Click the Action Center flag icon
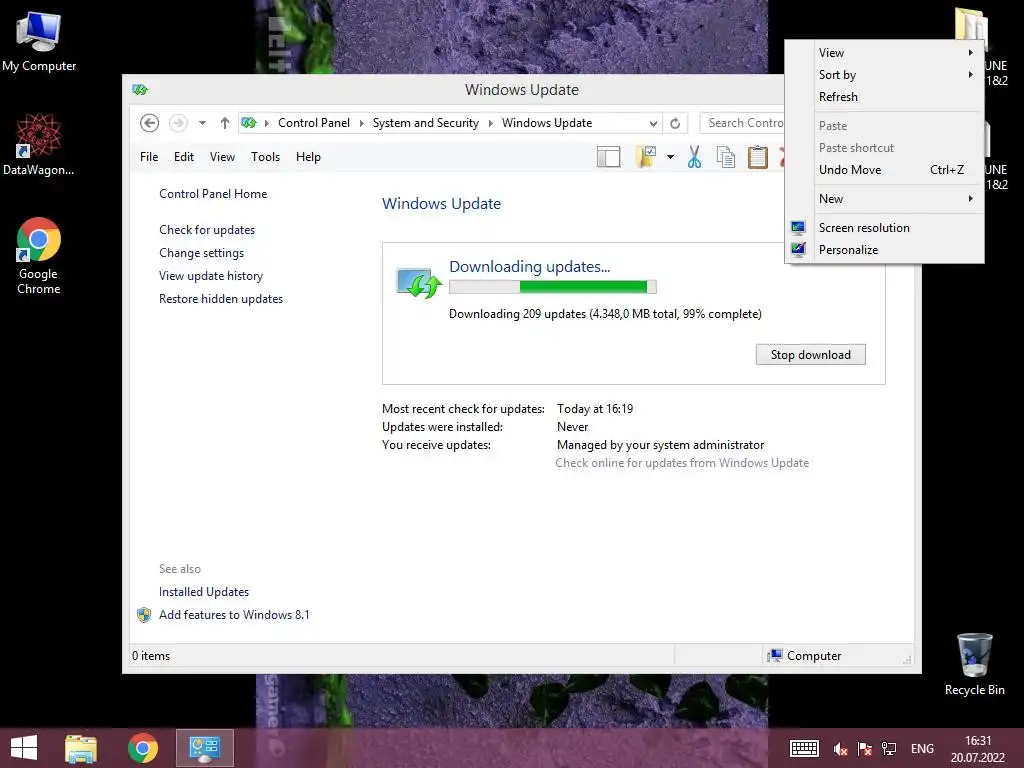The image size is (1024, 768). (x=865, y=748)
